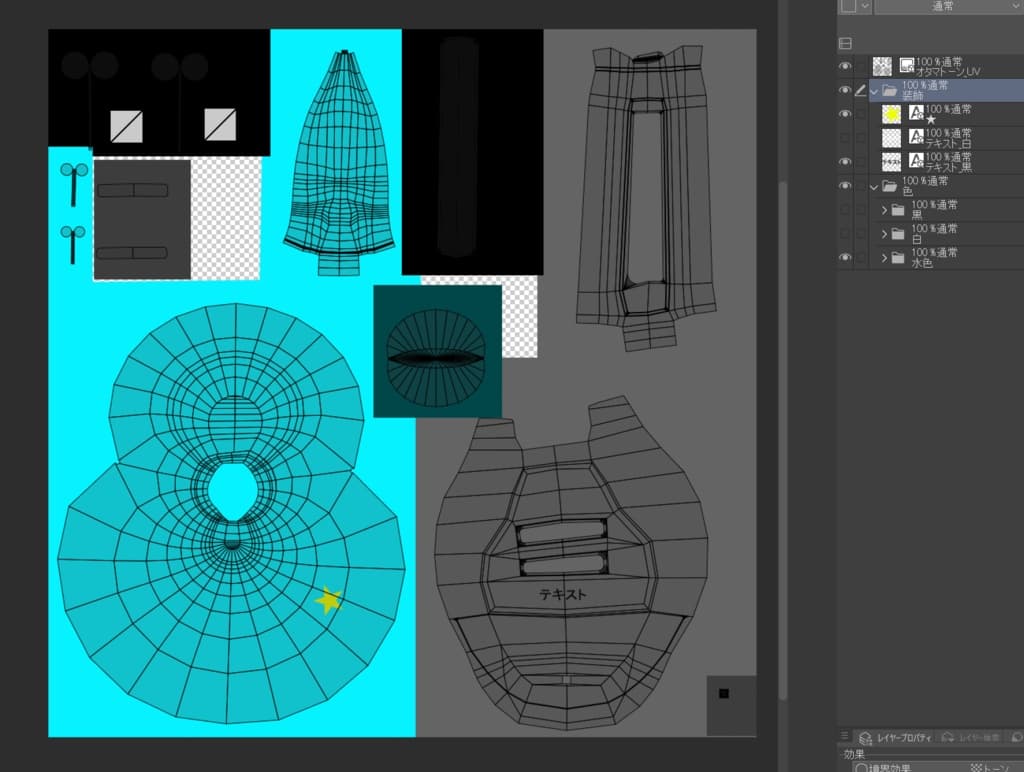Image resolution: width=1024 pixels, height=772 pixels.
Task: Toggle visibility of the ★ layer
Action: (845, 114)
